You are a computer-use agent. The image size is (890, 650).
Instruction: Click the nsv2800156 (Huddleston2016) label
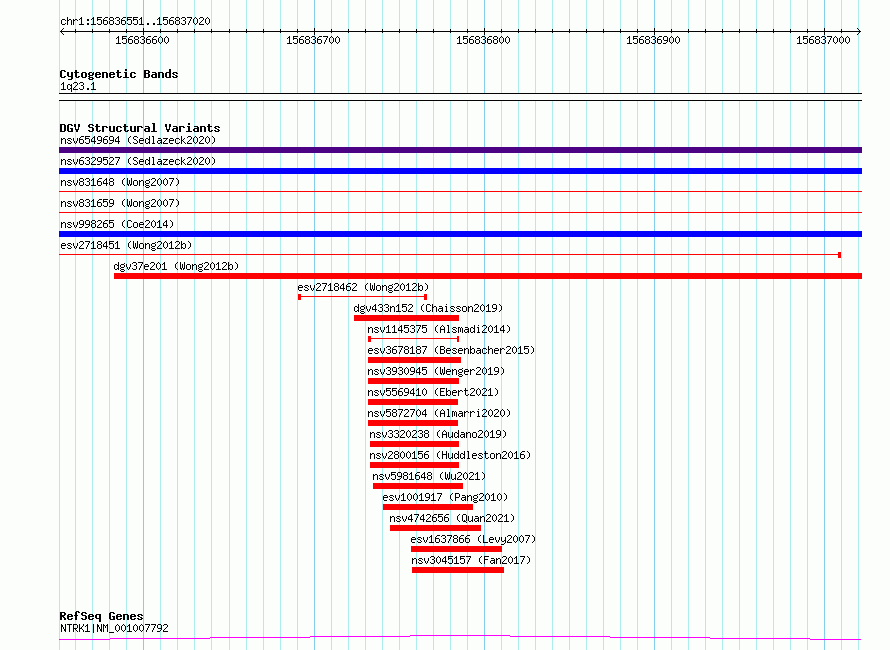coord(450,455)
